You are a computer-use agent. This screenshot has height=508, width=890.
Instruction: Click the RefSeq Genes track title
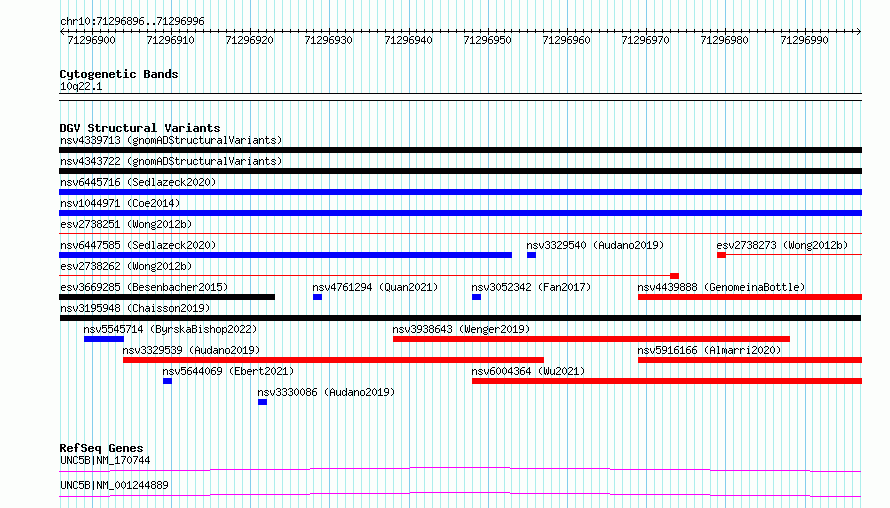pyautogui.click(x=101, y=448)
